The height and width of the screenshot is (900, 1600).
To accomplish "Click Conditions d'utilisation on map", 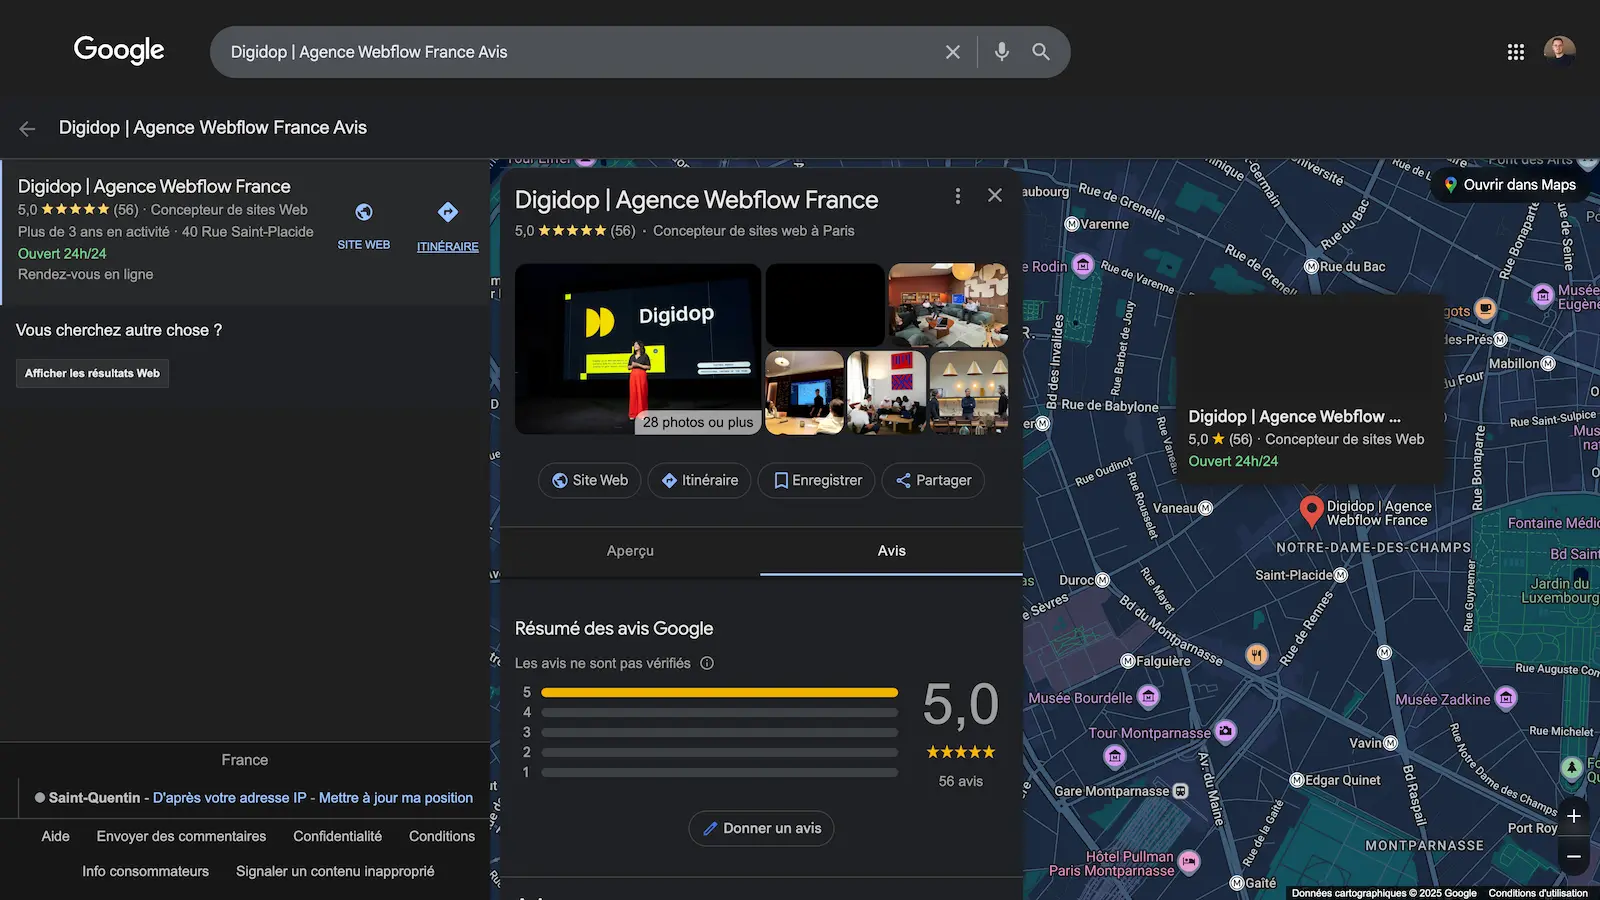I will click(1538, 893).
